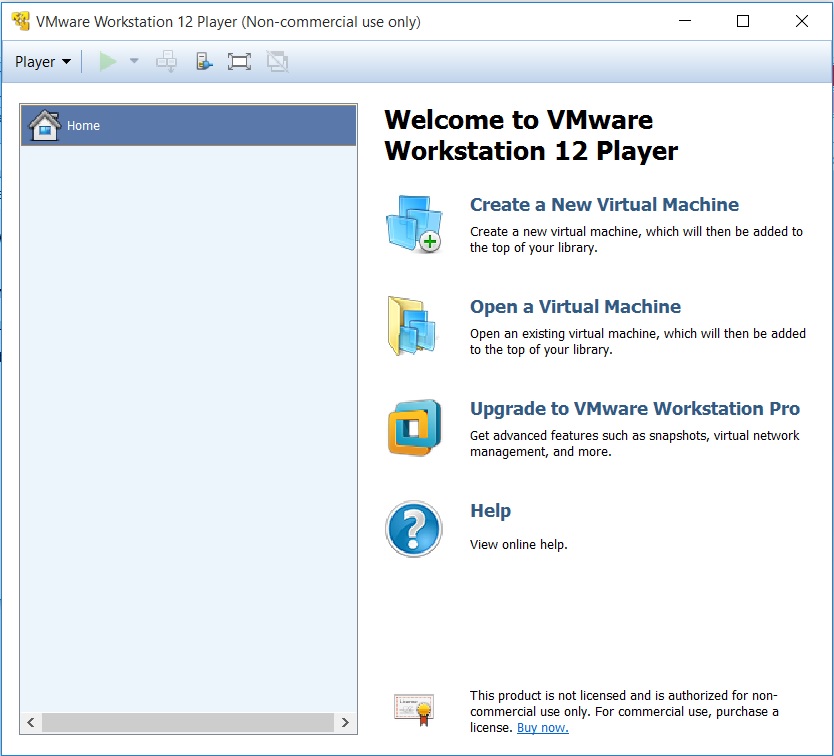
Task: Click Create a New Virtual Machine link
Action: click(x=604, y=204)
